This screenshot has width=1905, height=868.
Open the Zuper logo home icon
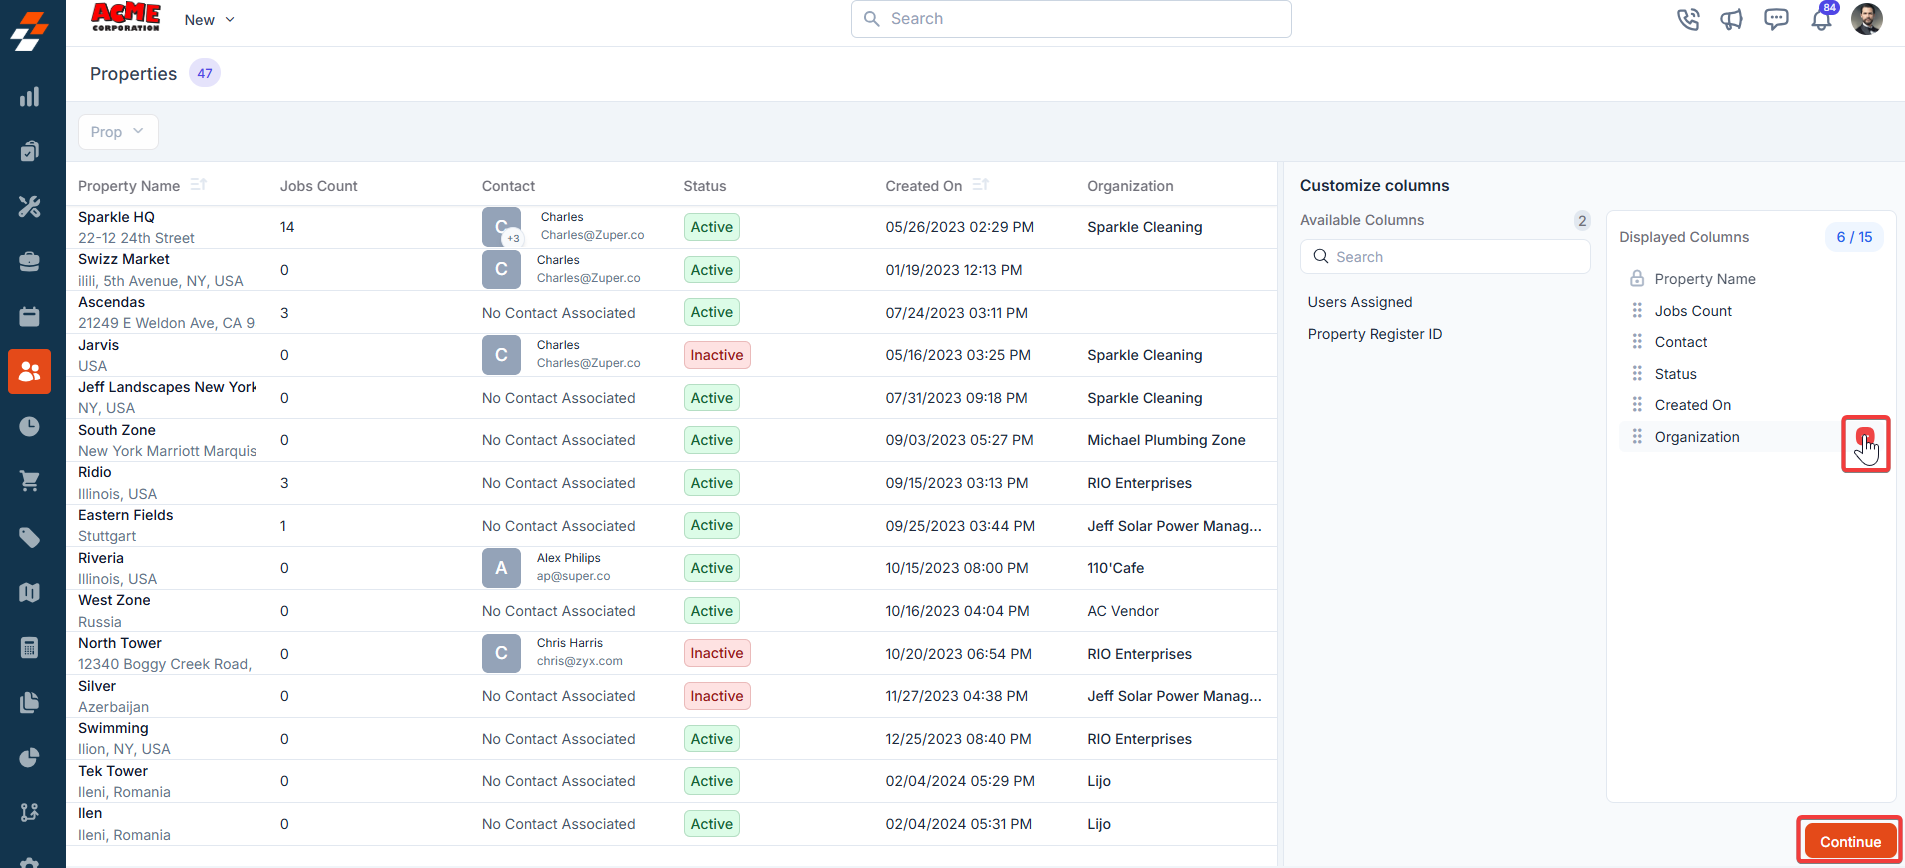click(x=30, y=30)
